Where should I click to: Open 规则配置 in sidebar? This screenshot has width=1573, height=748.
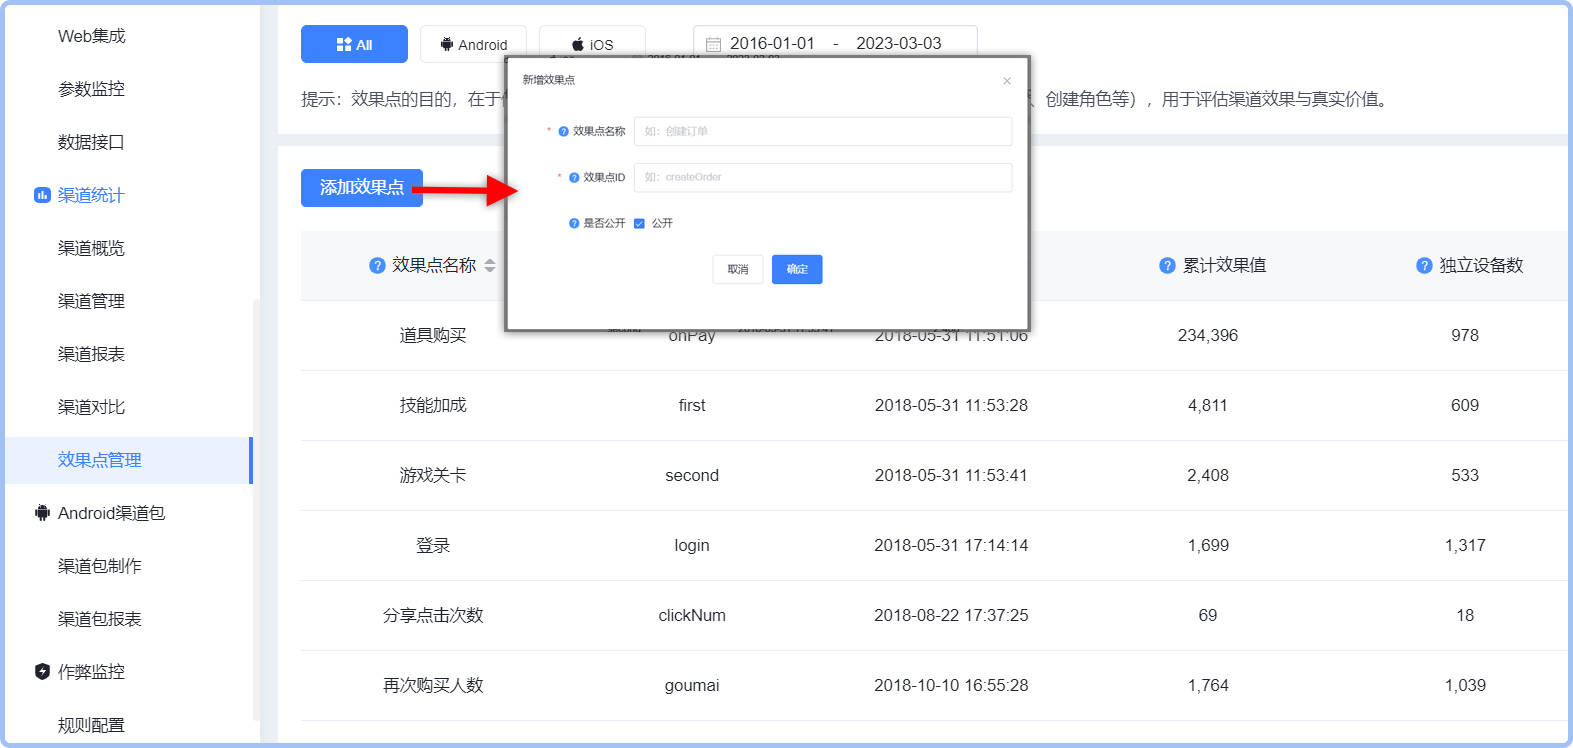tap(91, 725)
